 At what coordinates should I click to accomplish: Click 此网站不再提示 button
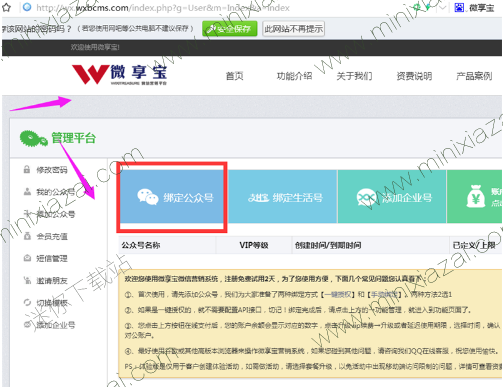coord(293,29)
